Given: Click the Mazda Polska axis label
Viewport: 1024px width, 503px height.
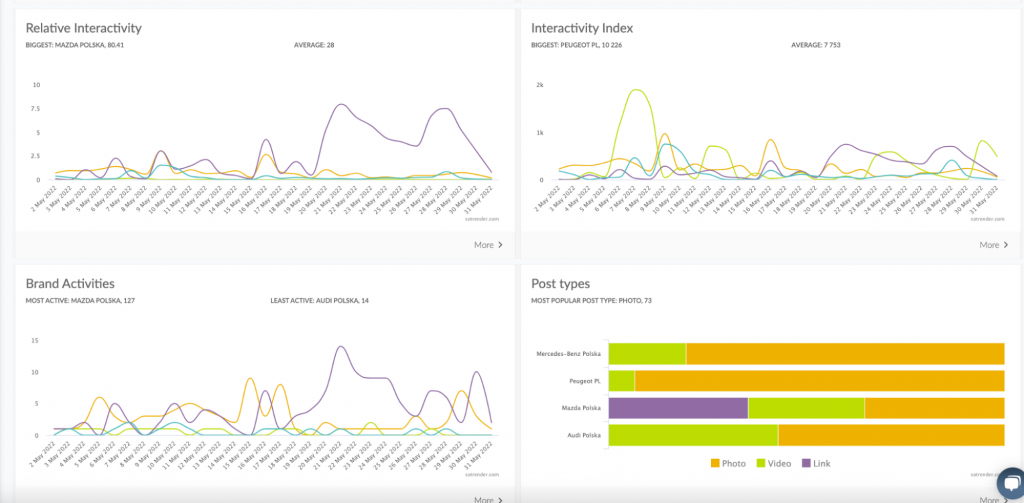Looking at the screenshot, I should click(x=583, y=408).
